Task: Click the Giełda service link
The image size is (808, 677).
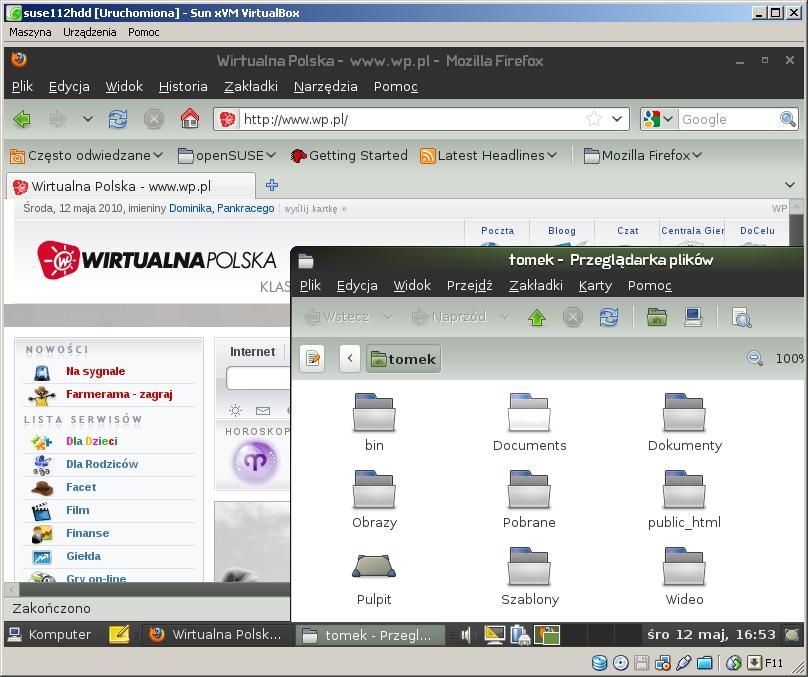Action: pos(83,556)
